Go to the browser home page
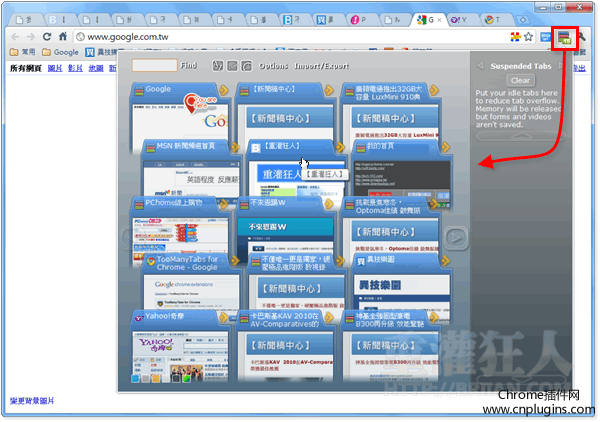The height and width of the screenshot is (422, 600). point(63,37)
